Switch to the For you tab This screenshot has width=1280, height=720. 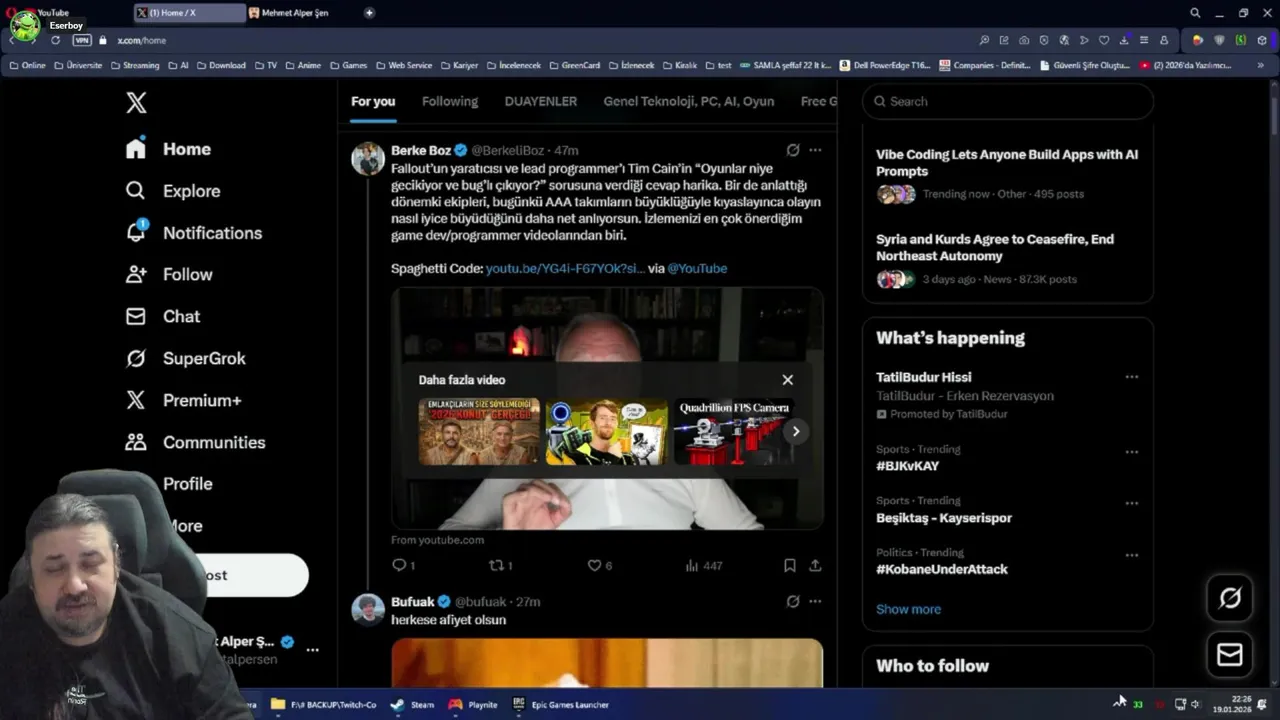[x=373, y=101]
